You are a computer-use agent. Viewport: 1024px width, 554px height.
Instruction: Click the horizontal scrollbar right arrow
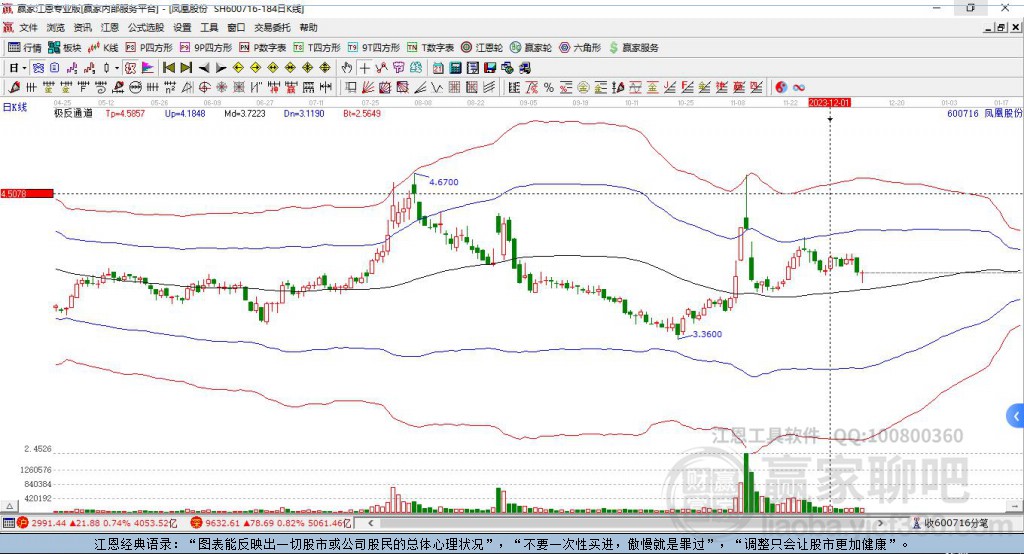tap(880, 523)
